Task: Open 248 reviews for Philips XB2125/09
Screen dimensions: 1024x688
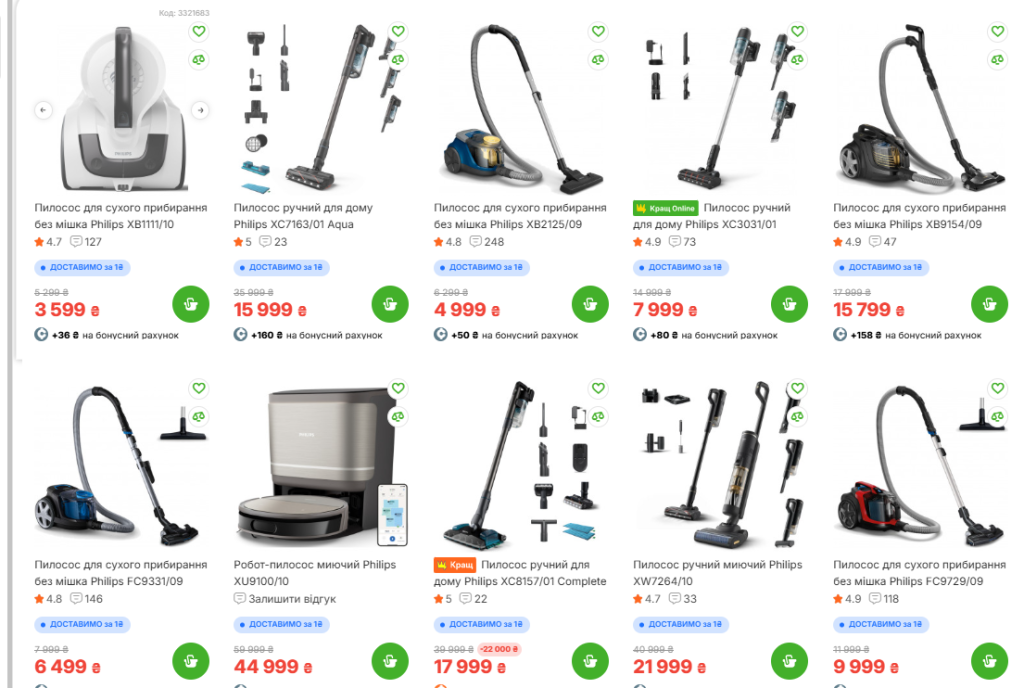Action: point(487,242)
